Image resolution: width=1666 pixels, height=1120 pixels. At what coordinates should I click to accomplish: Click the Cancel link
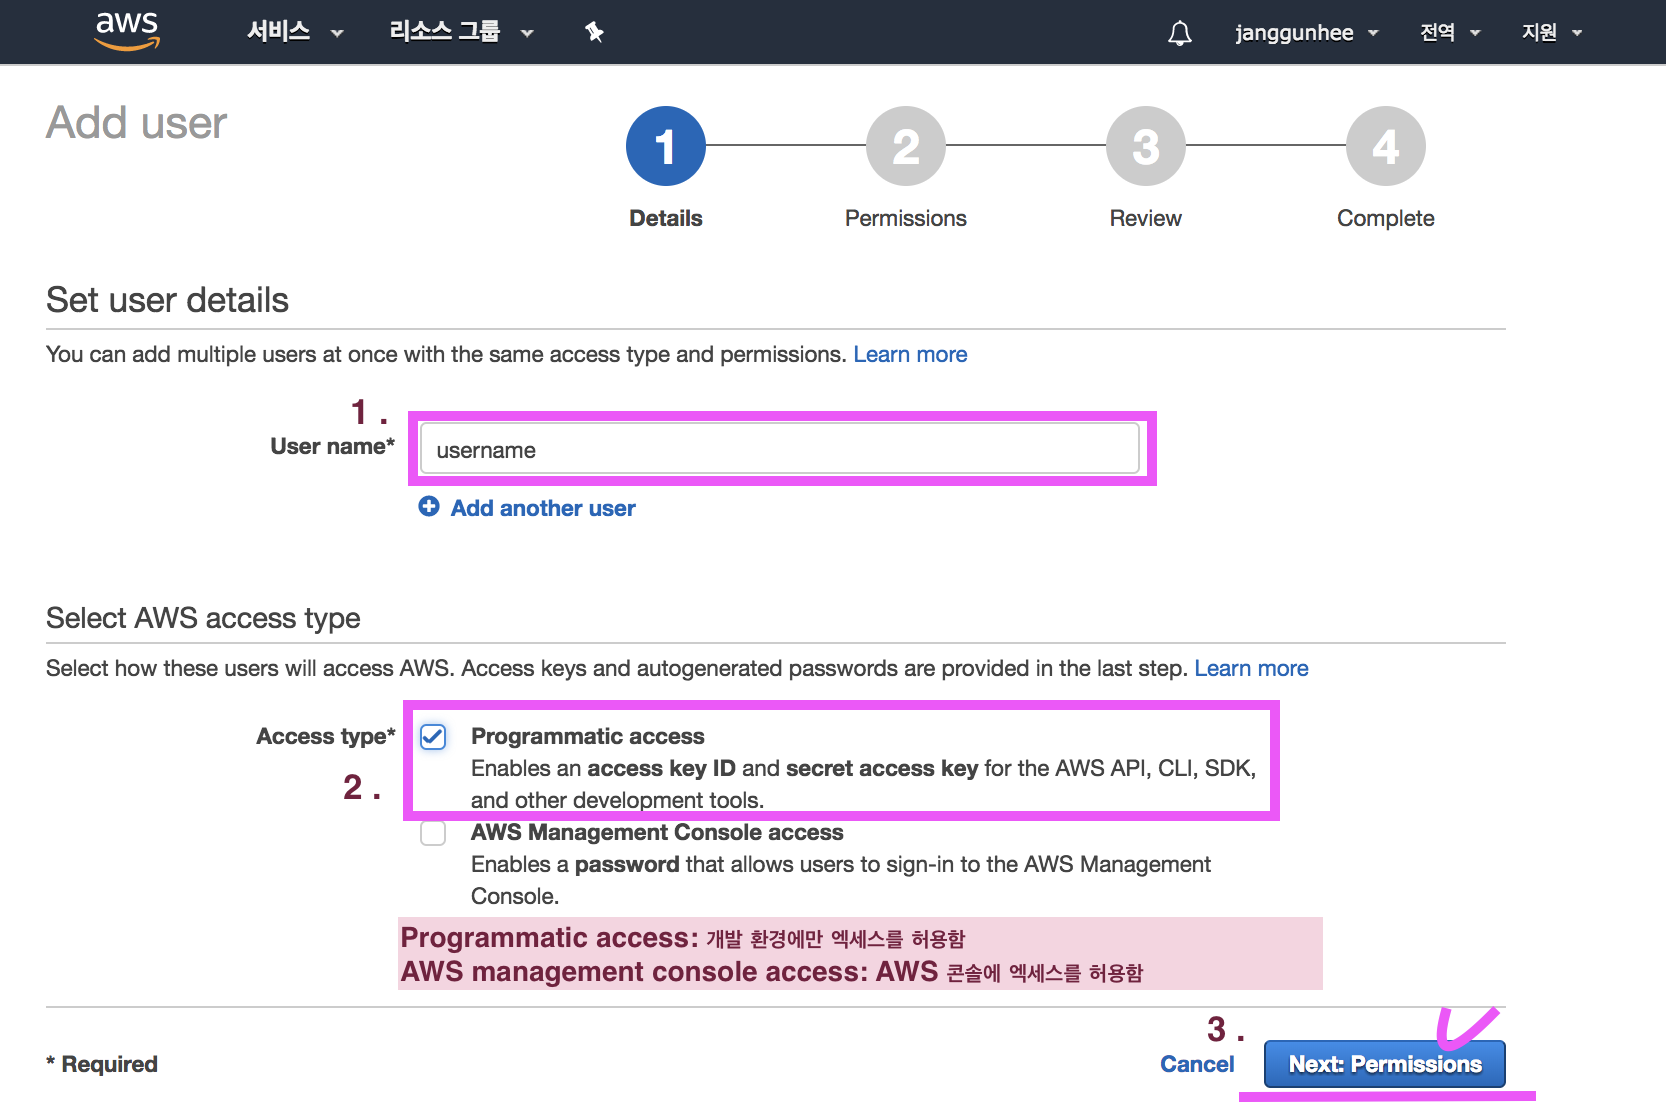(1197, 1064)
